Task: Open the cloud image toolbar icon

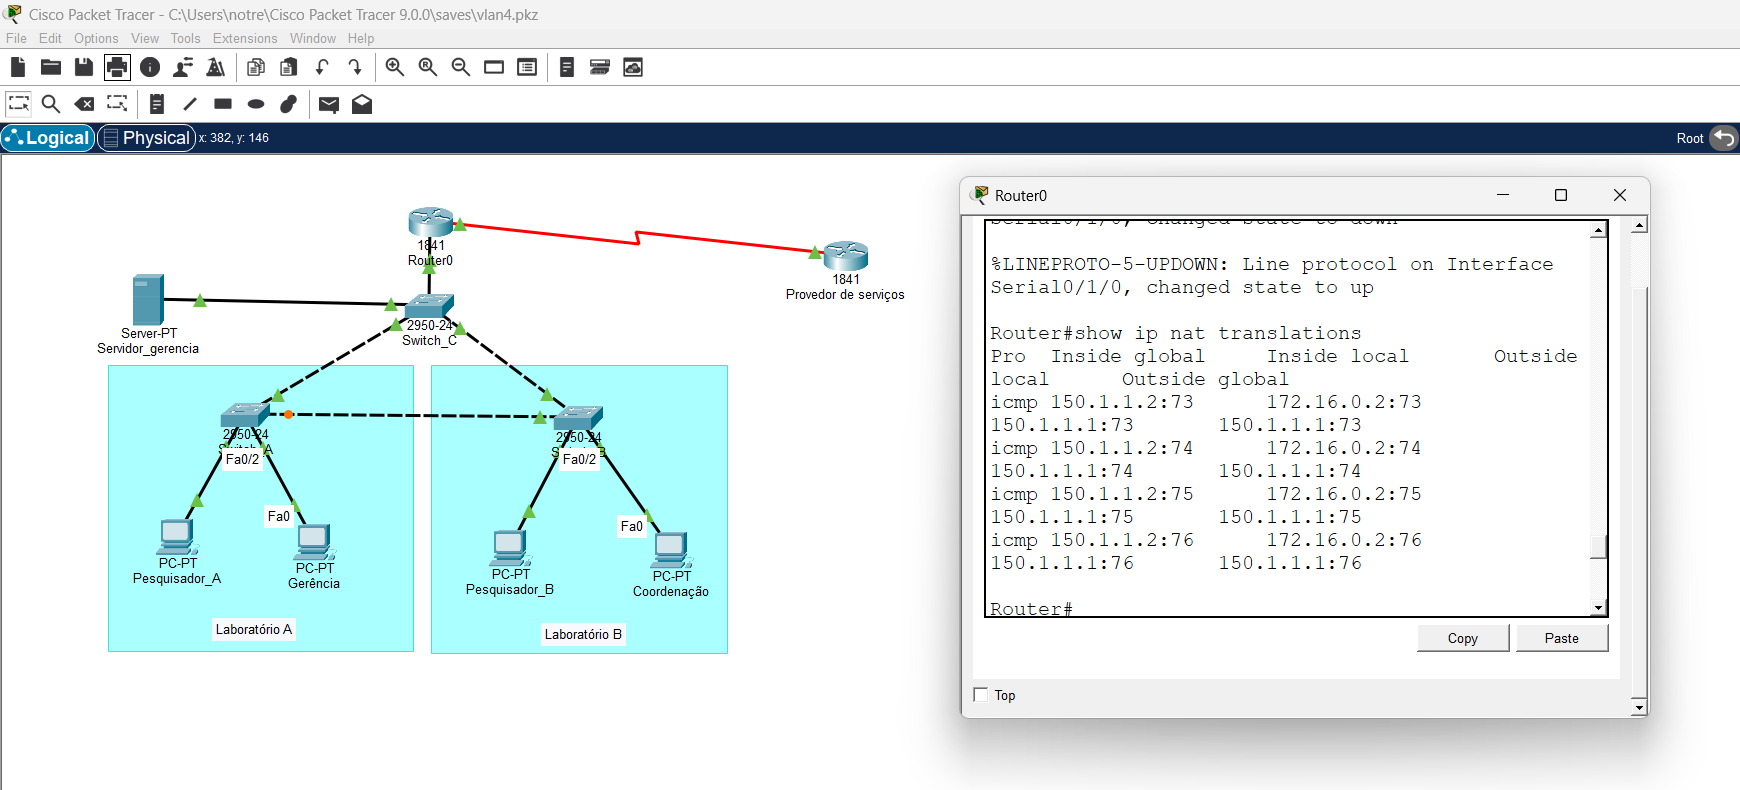Action: click(x=633, y=67)
